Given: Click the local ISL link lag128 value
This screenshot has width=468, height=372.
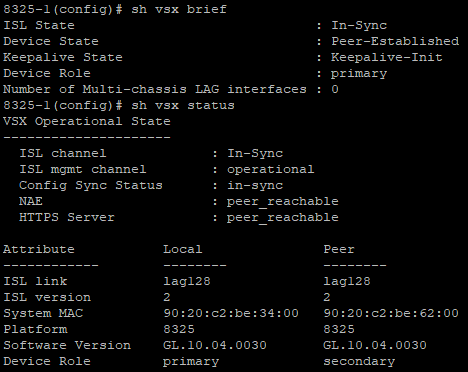Looking at the screenshot, I should pyautogui.click(x=187, y=281).
